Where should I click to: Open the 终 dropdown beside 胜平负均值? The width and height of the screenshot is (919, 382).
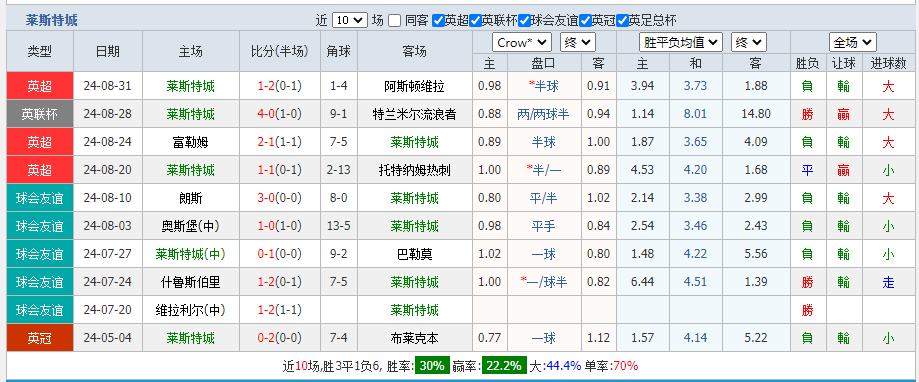749,43
